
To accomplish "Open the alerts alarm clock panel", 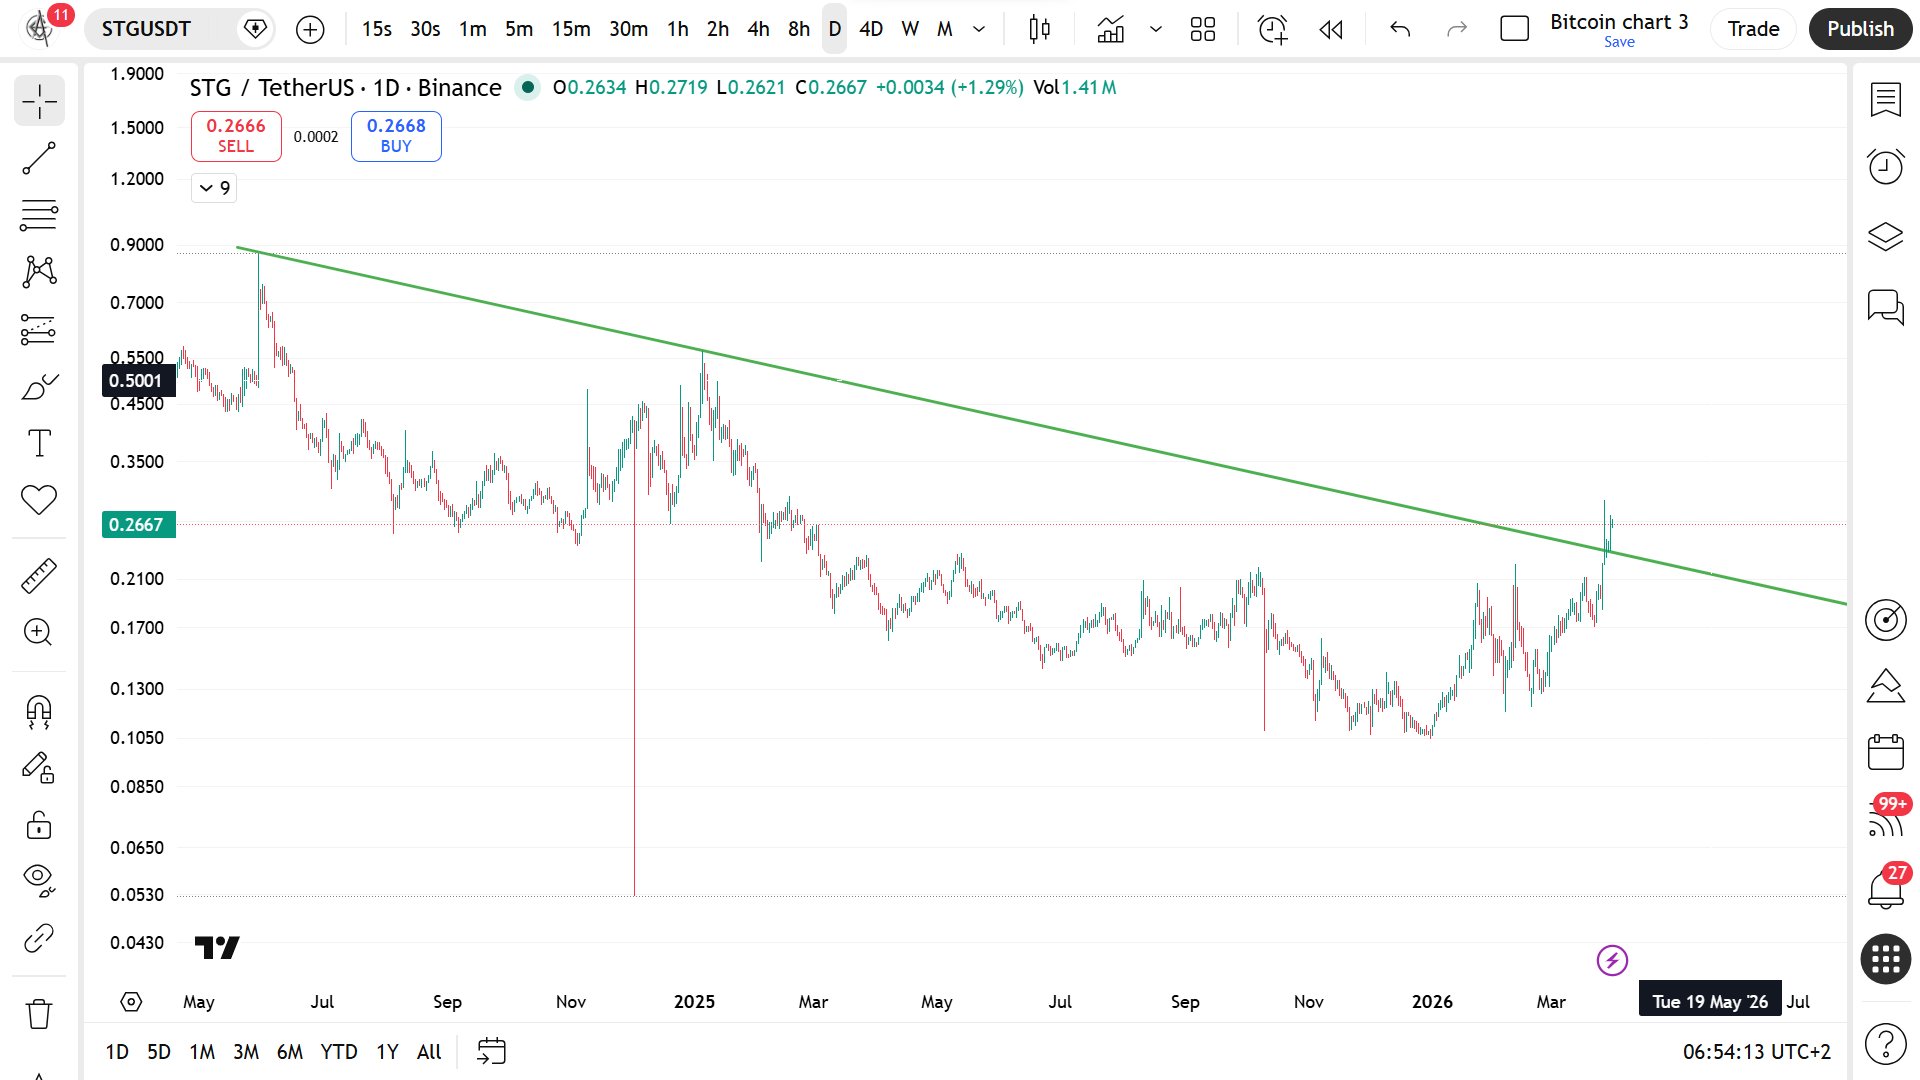I will click(1885, 166).
